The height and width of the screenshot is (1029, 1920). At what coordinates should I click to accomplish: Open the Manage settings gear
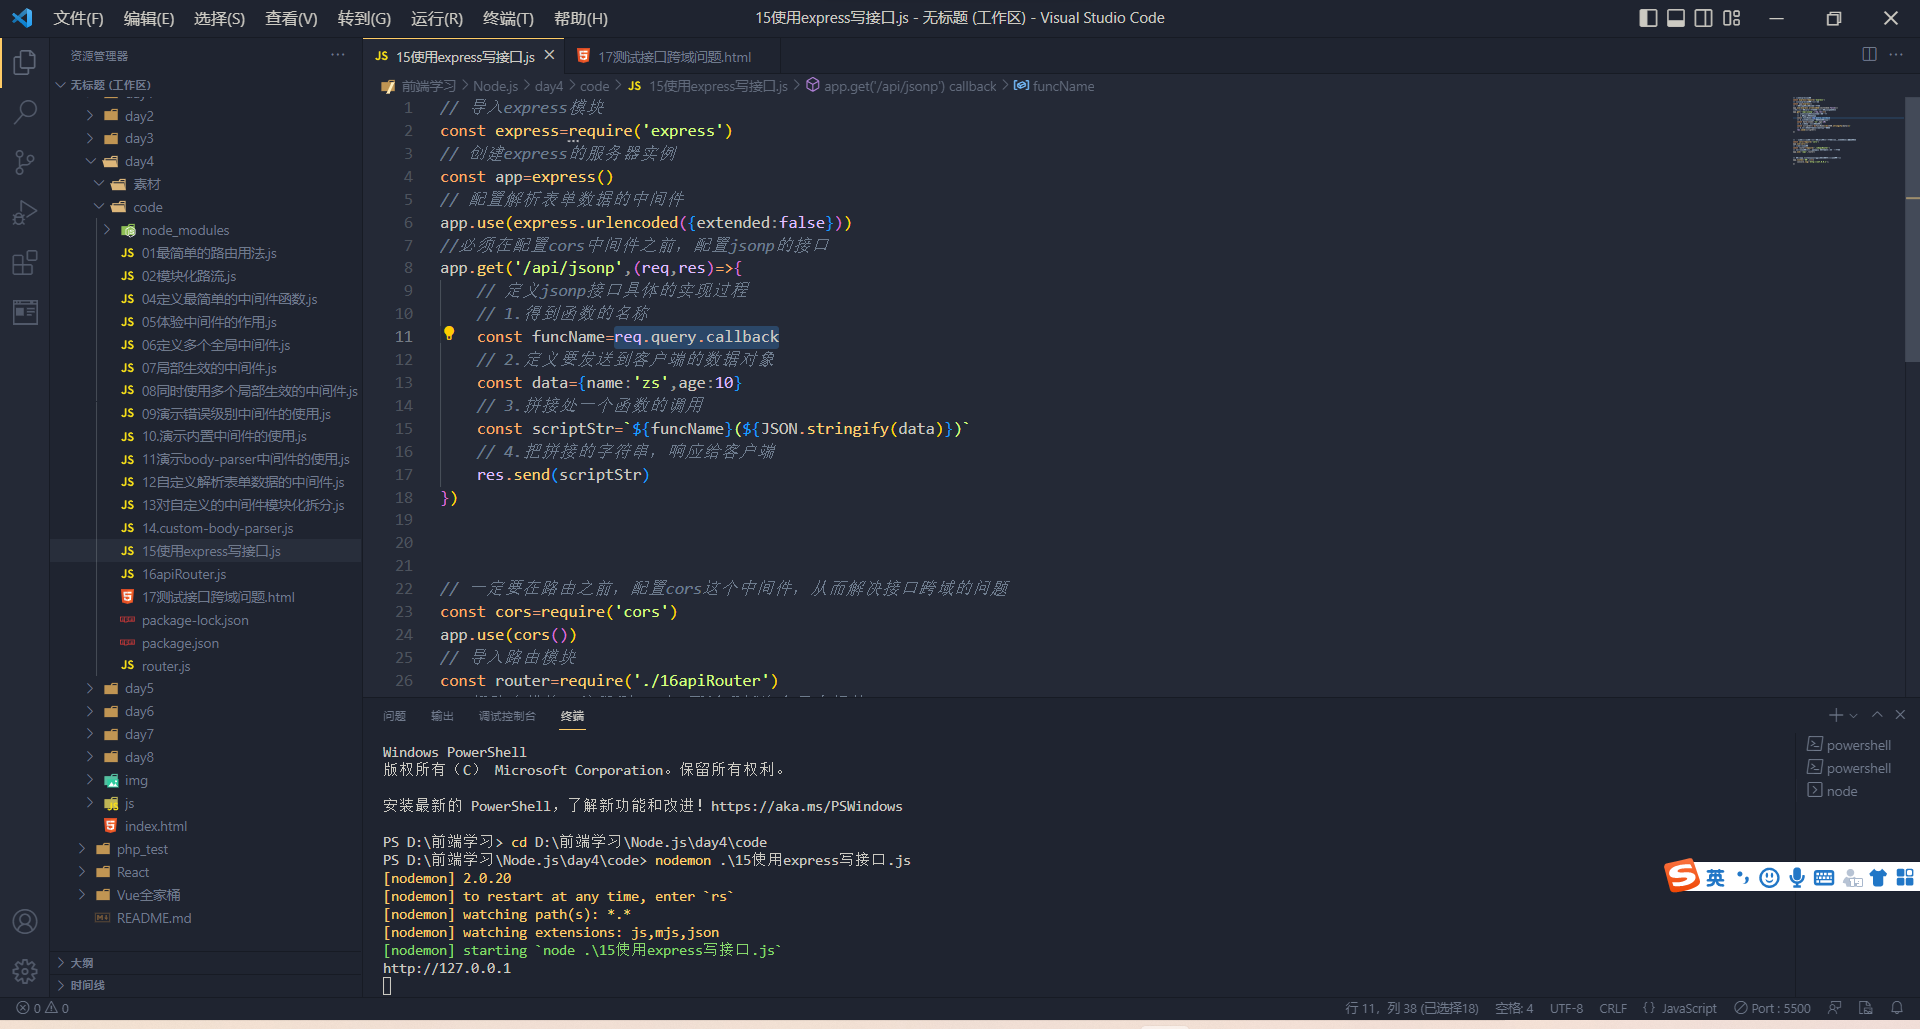[24, 971]
